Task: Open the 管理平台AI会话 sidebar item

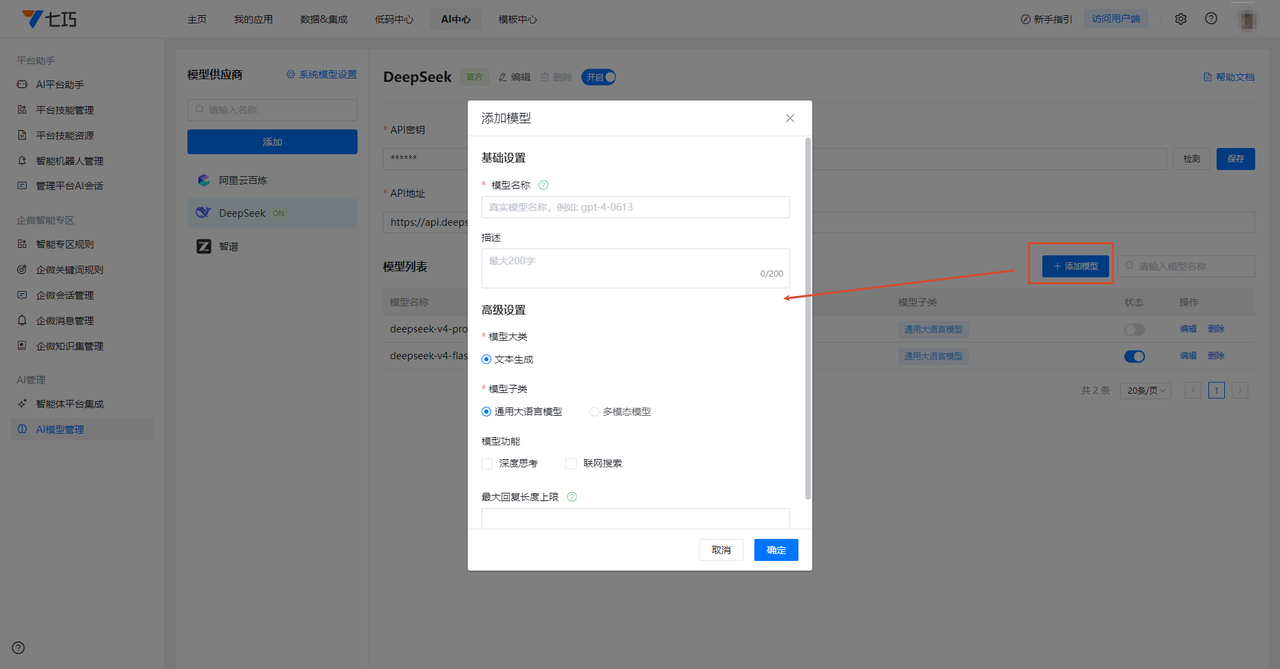Action: (84, 186)
